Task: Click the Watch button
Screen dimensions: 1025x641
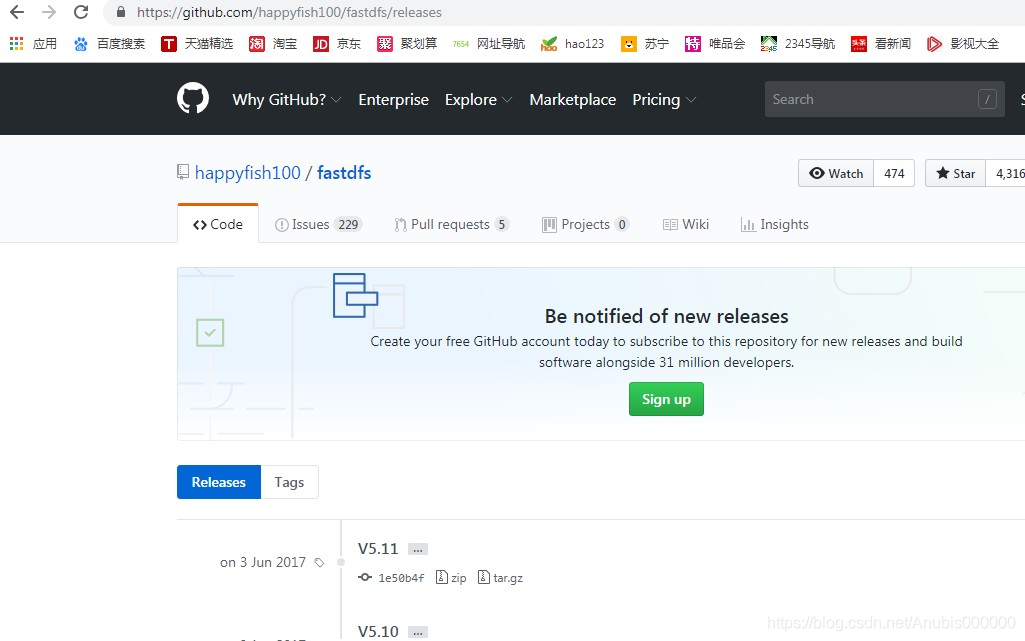Action: point(836,173)
